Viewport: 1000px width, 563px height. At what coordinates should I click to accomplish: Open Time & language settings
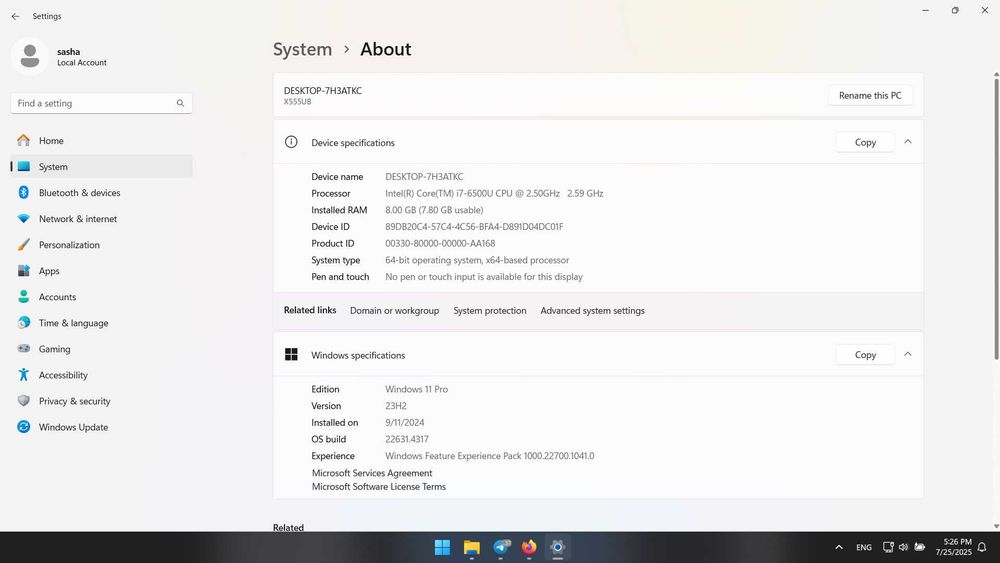(101, 323)
